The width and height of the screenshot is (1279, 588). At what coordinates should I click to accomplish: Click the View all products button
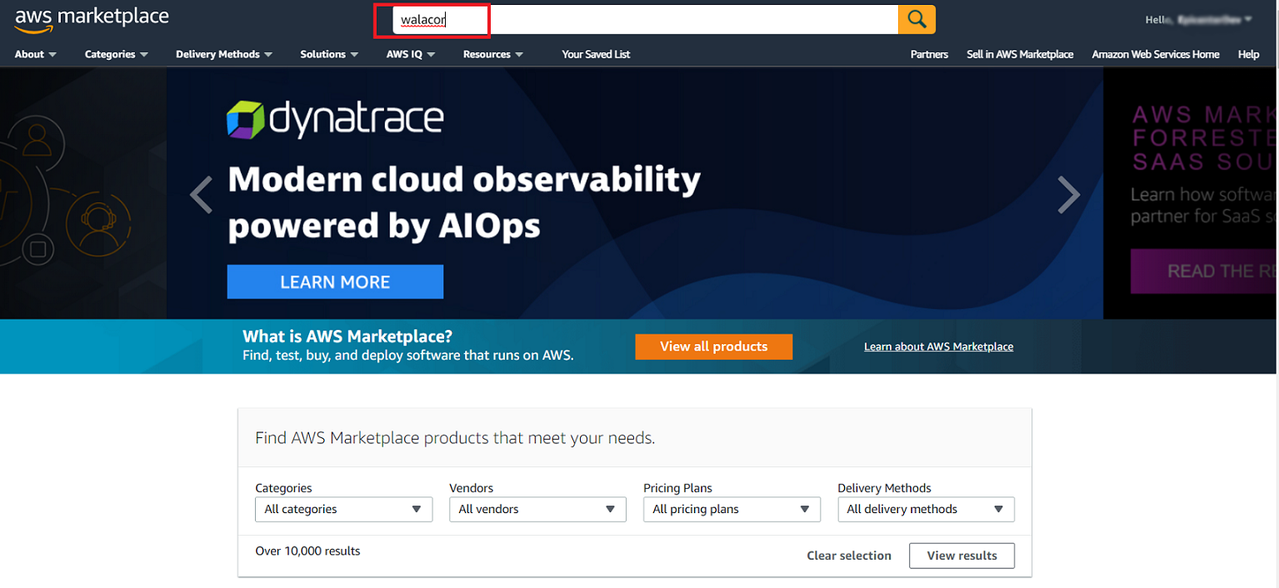714,346
